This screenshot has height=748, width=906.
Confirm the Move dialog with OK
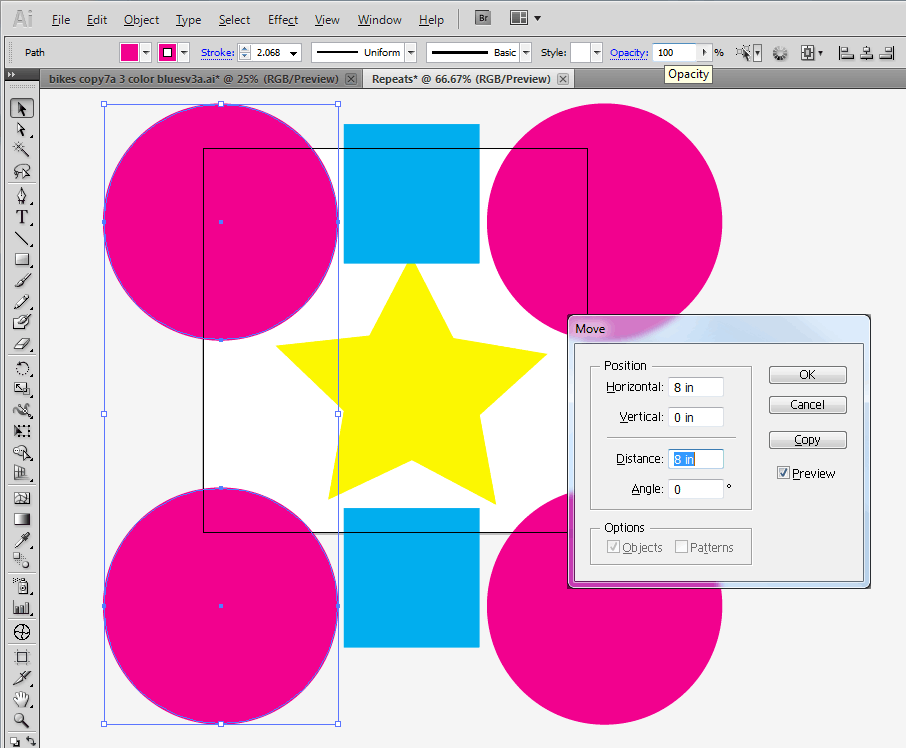[807, 375]
